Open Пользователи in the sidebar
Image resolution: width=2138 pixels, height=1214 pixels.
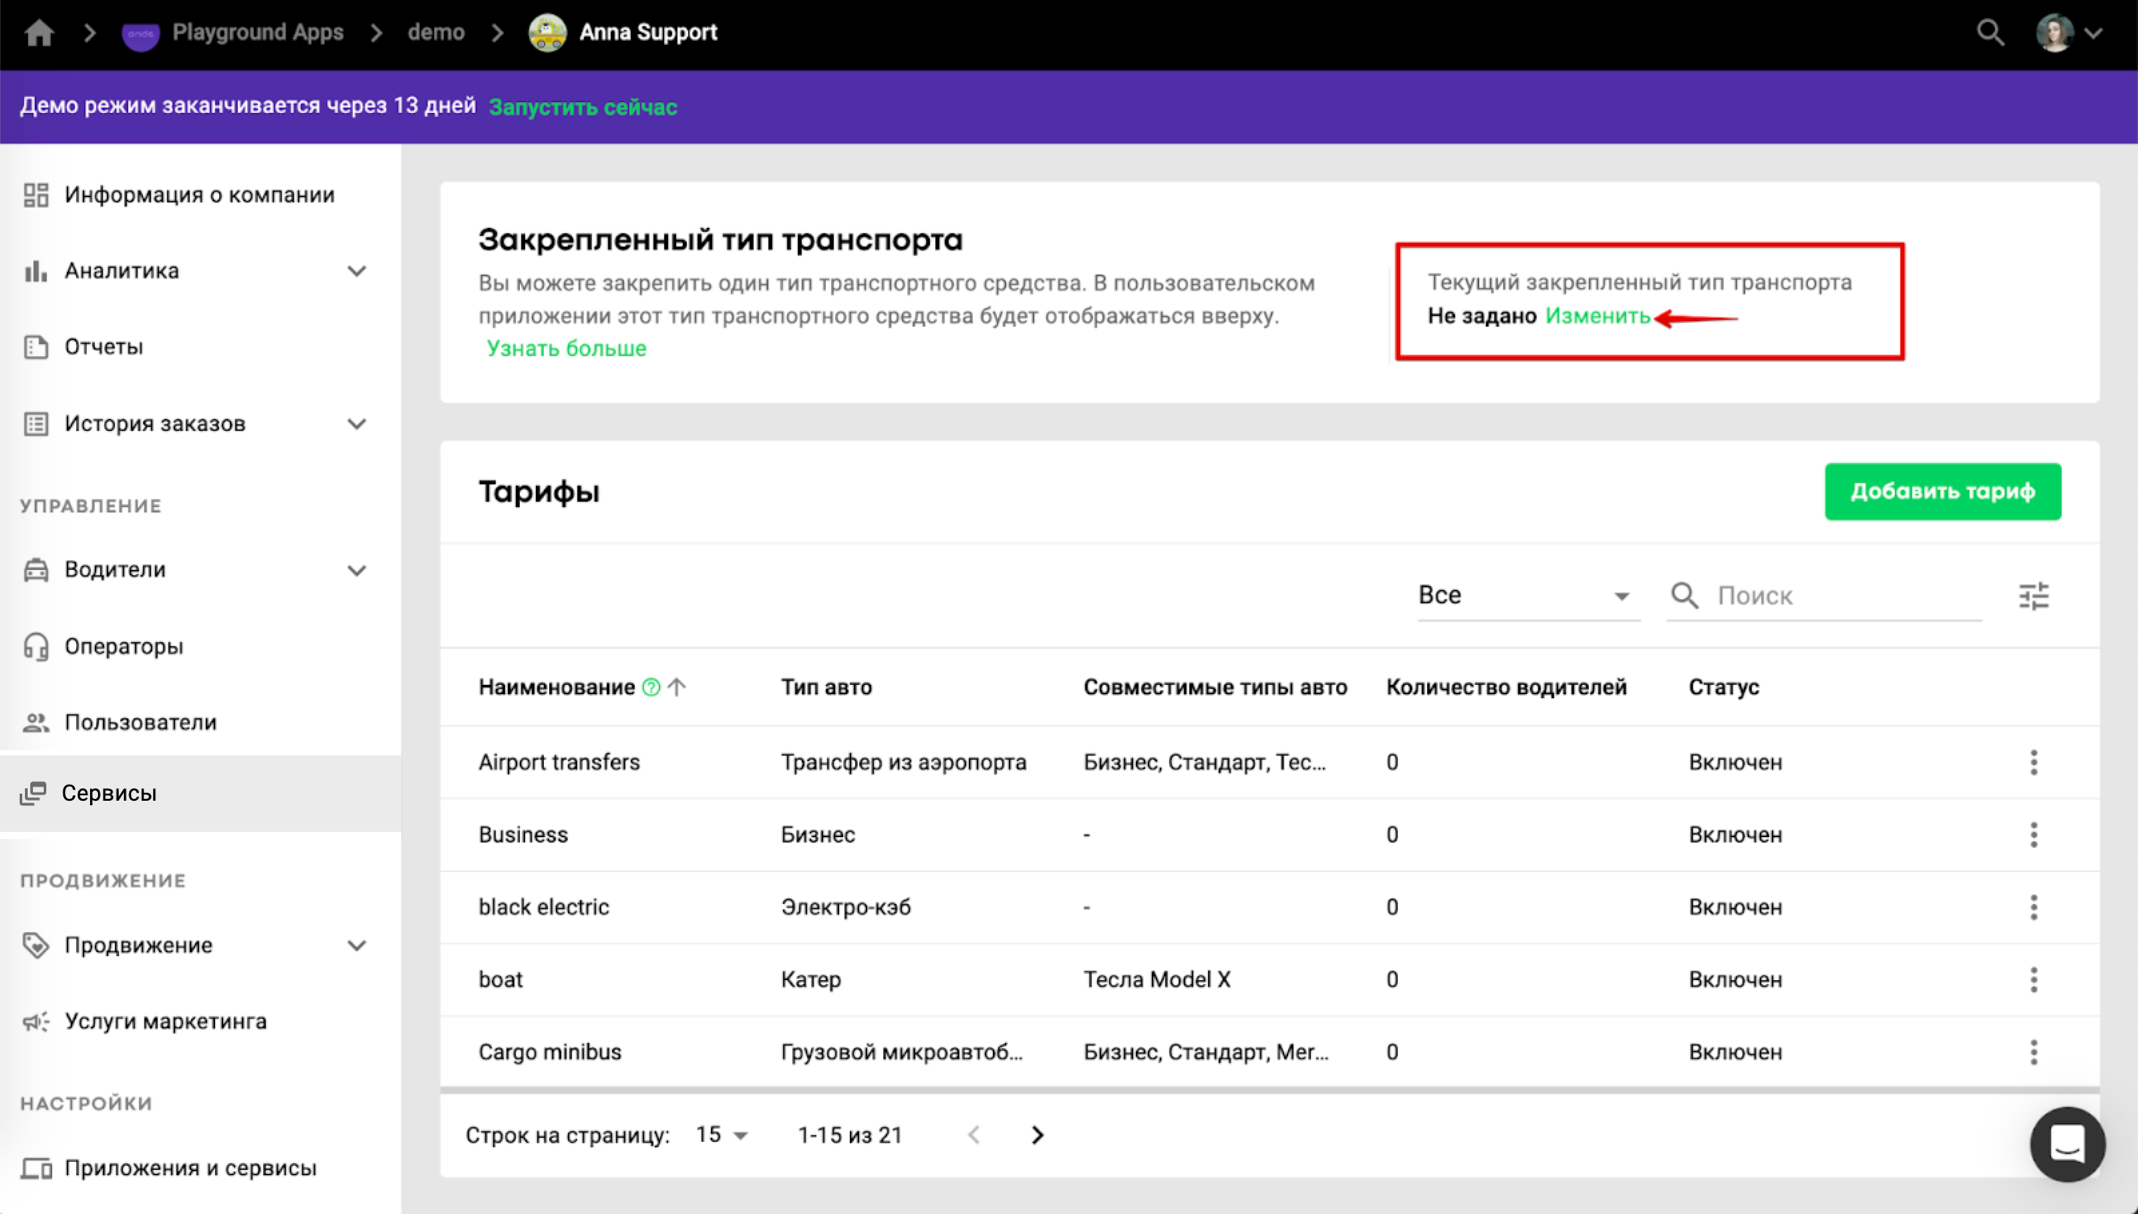pyautogui.click(x=140, y=722)
